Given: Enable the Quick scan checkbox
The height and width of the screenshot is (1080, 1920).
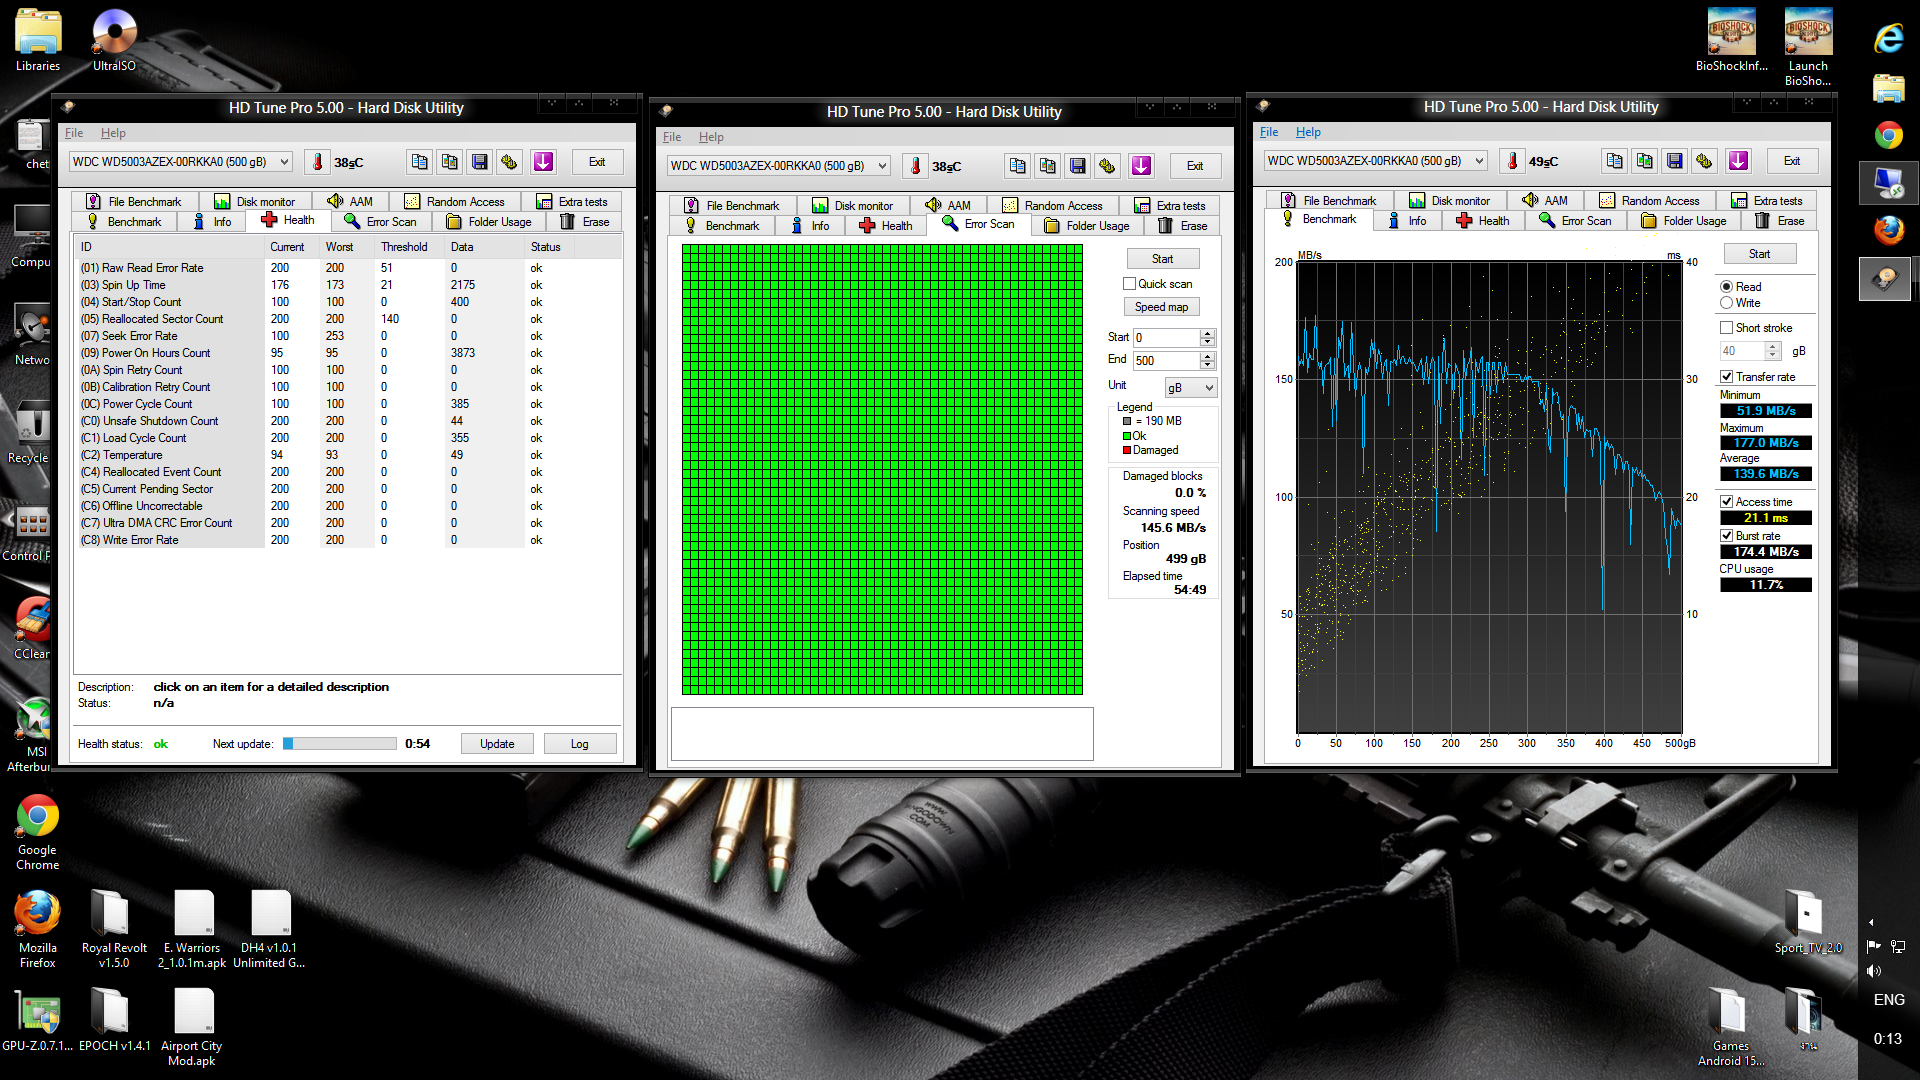Looking at the screenshot, I should point(1129,284).
